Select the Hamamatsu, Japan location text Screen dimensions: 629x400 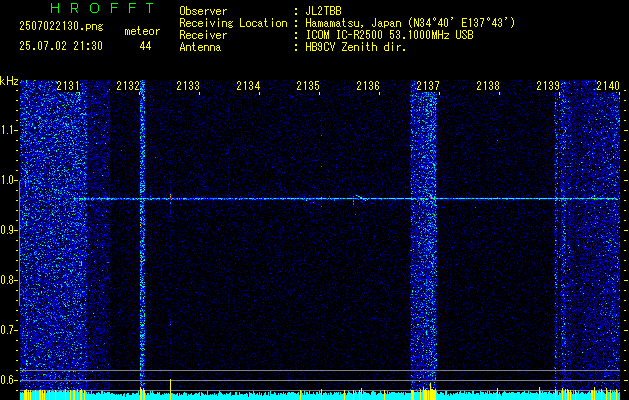coord(410,23)
